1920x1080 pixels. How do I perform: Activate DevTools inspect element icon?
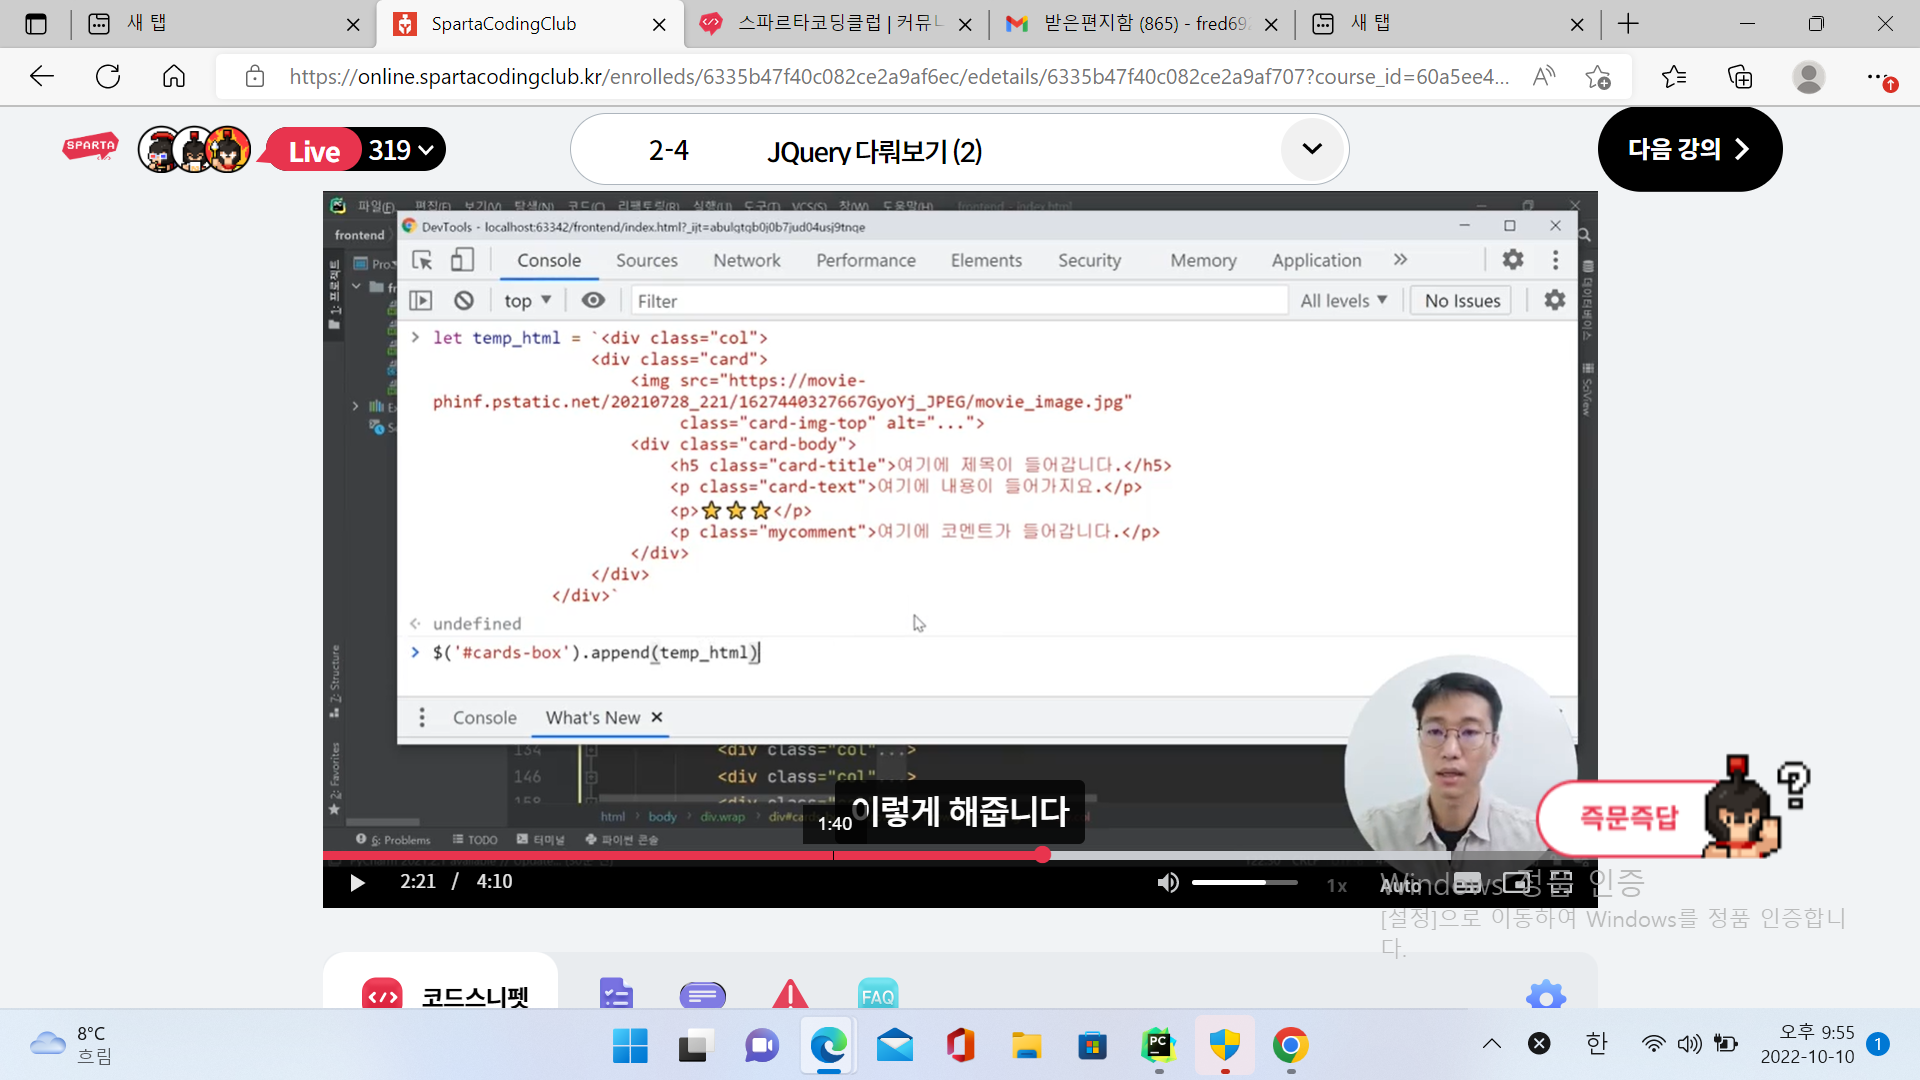(x=422, y=260)
